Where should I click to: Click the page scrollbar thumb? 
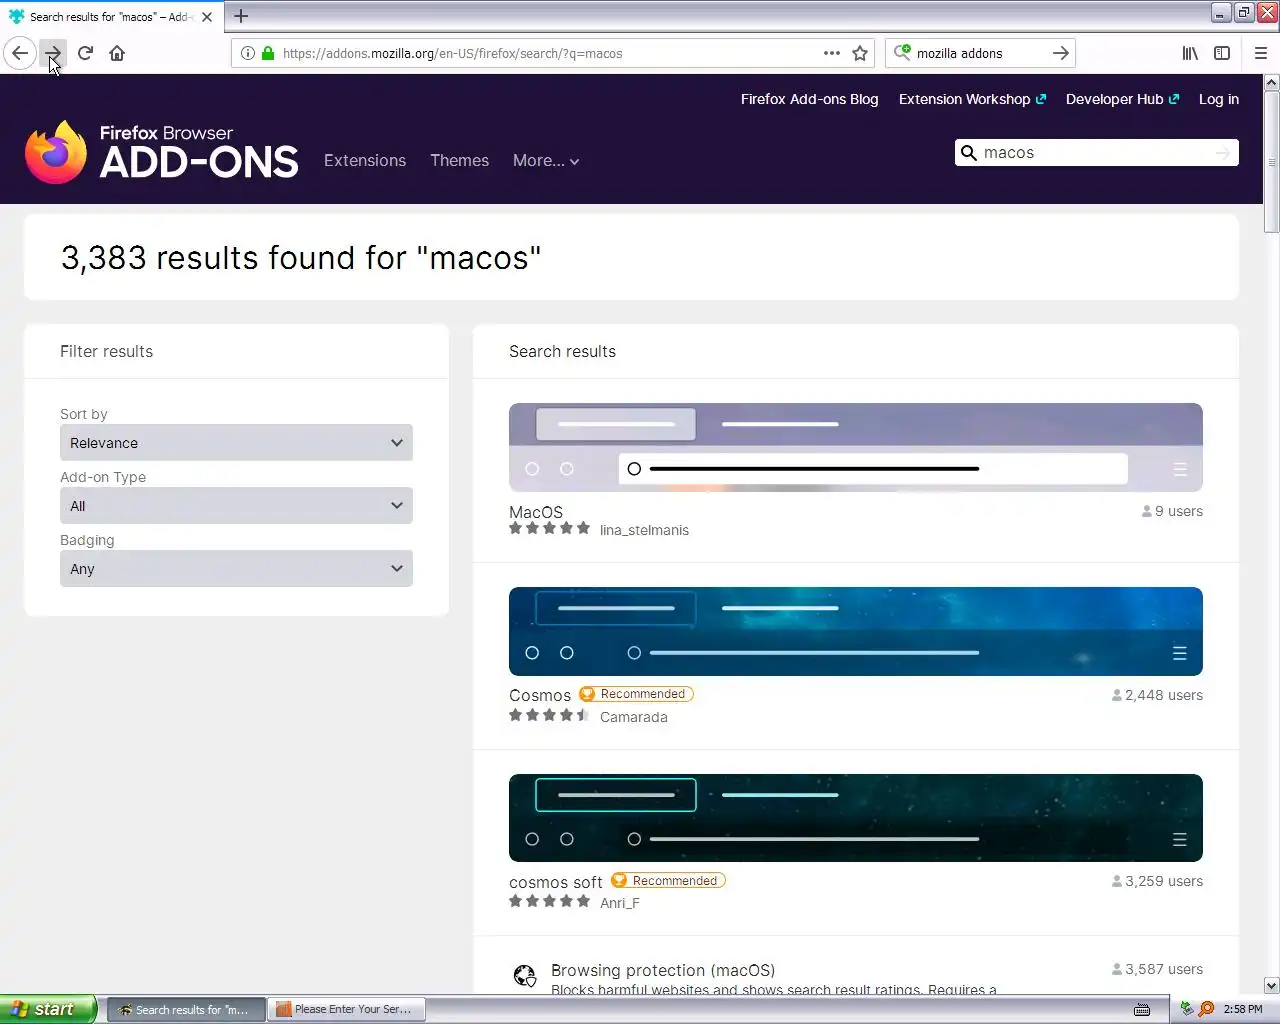click(1271, 162)
